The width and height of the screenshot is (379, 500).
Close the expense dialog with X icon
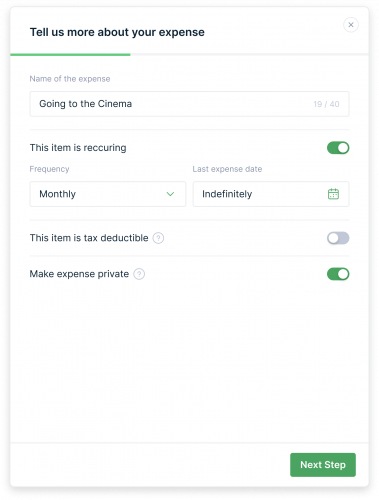click(x=351, y=25)
